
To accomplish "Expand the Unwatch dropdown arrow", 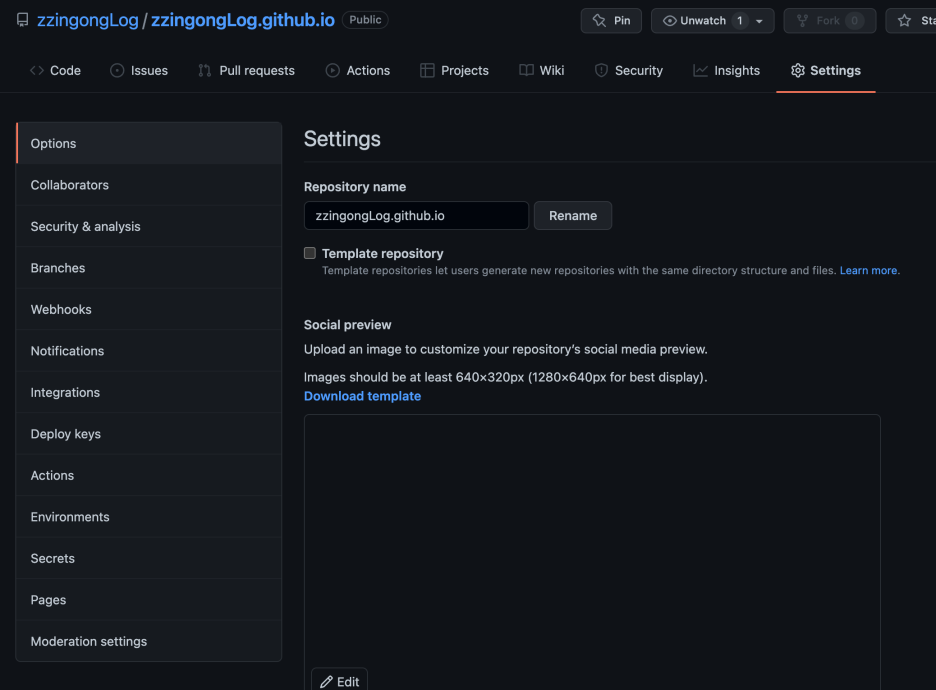I will pos(759,21).
